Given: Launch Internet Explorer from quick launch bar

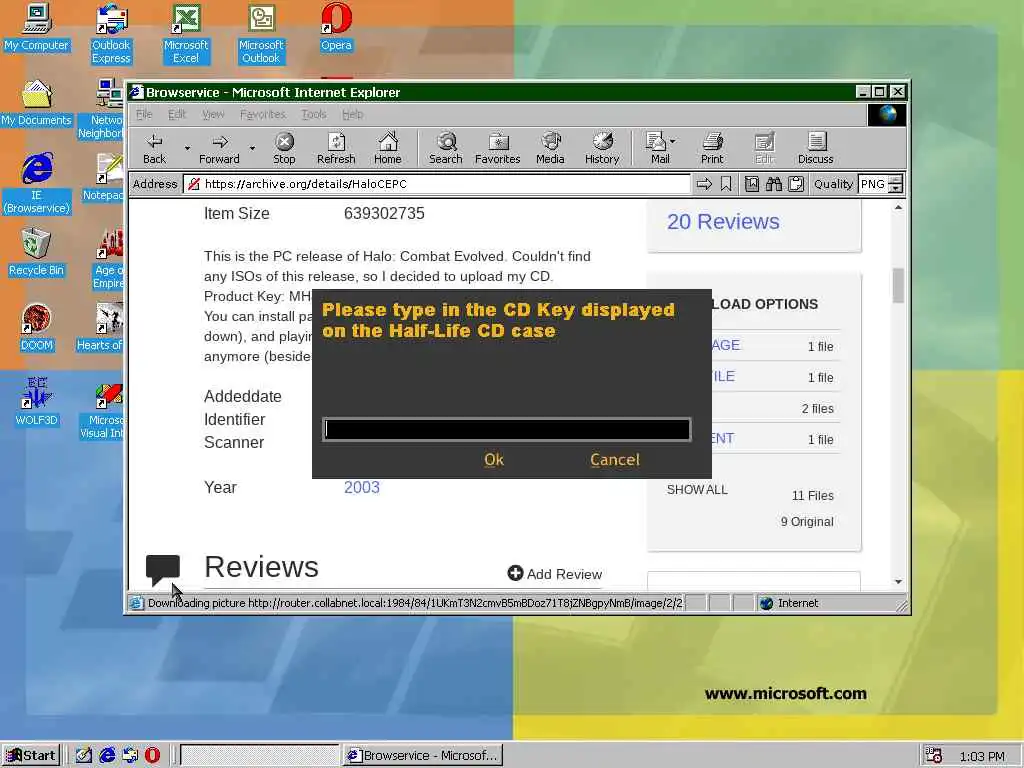Looking at the screenshot, I should [107, 756].
